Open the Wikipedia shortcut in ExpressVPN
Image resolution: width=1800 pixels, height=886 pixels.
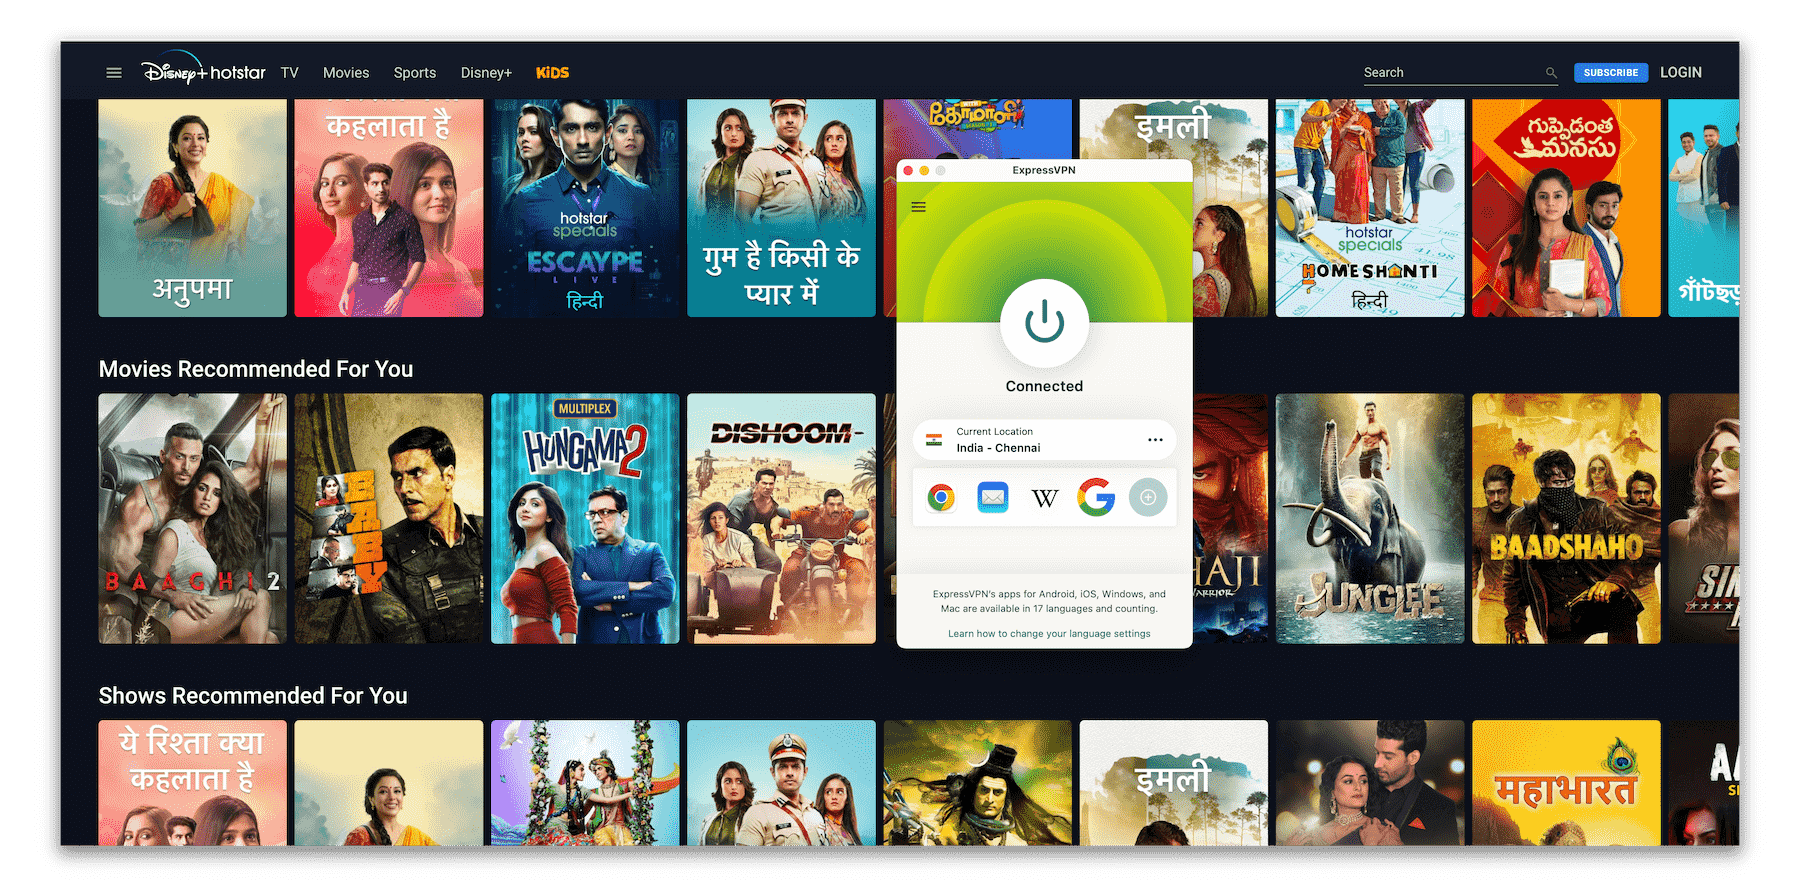tap(1045, 498)
